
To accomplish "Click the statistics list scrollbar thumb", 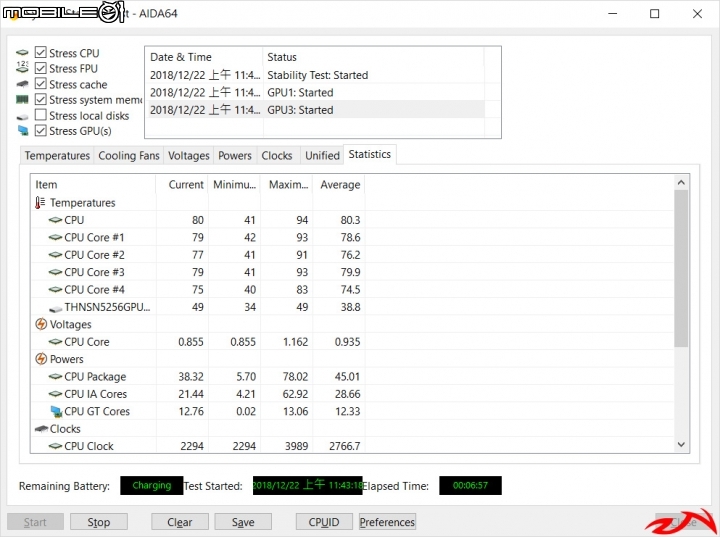I will click(681, 268).
